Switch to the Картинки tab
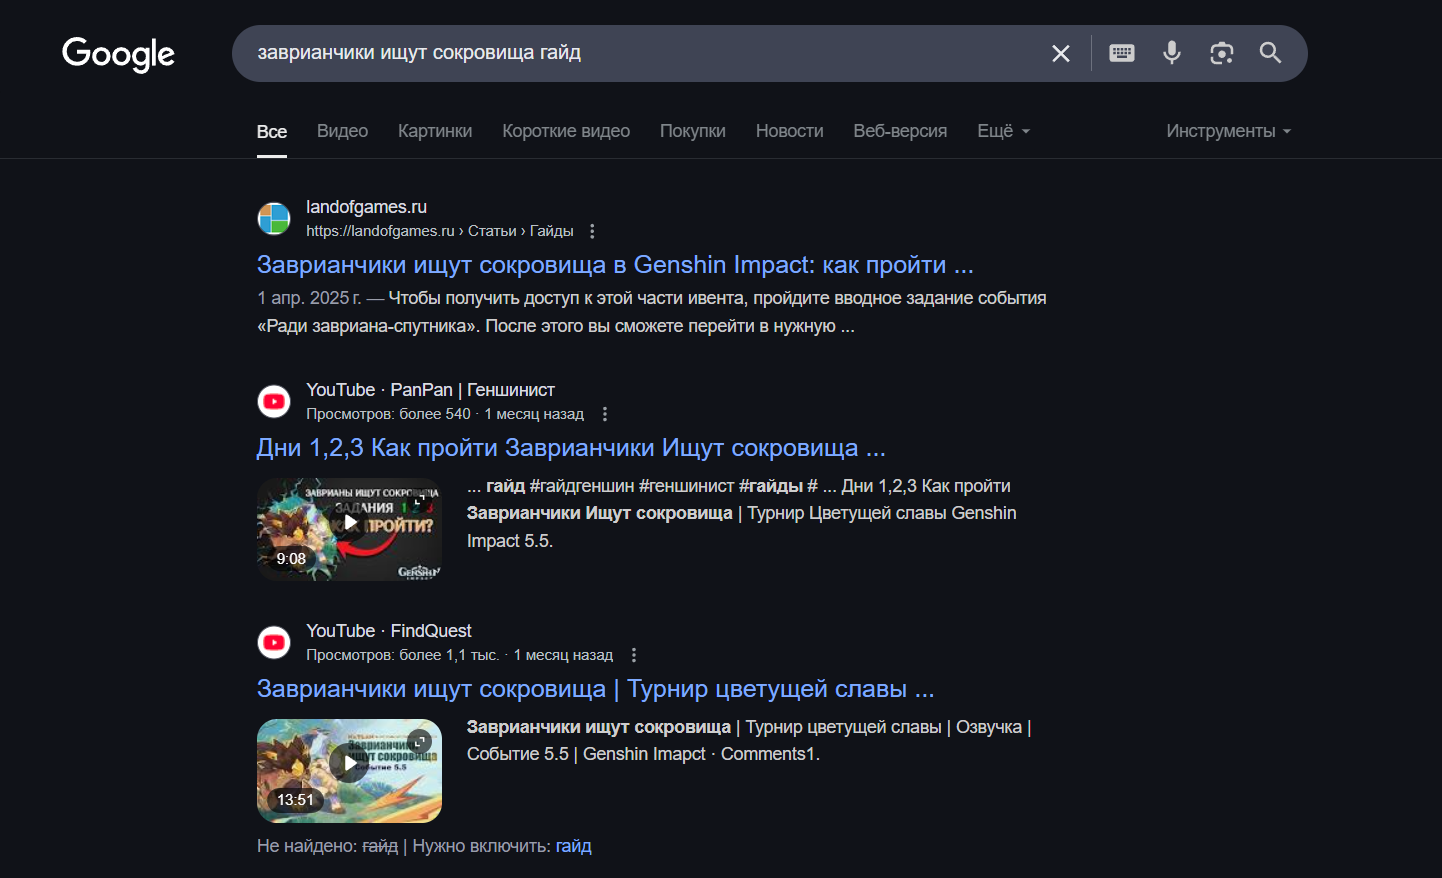This screenshot has height=878, width=1442. tap(435, 131)
